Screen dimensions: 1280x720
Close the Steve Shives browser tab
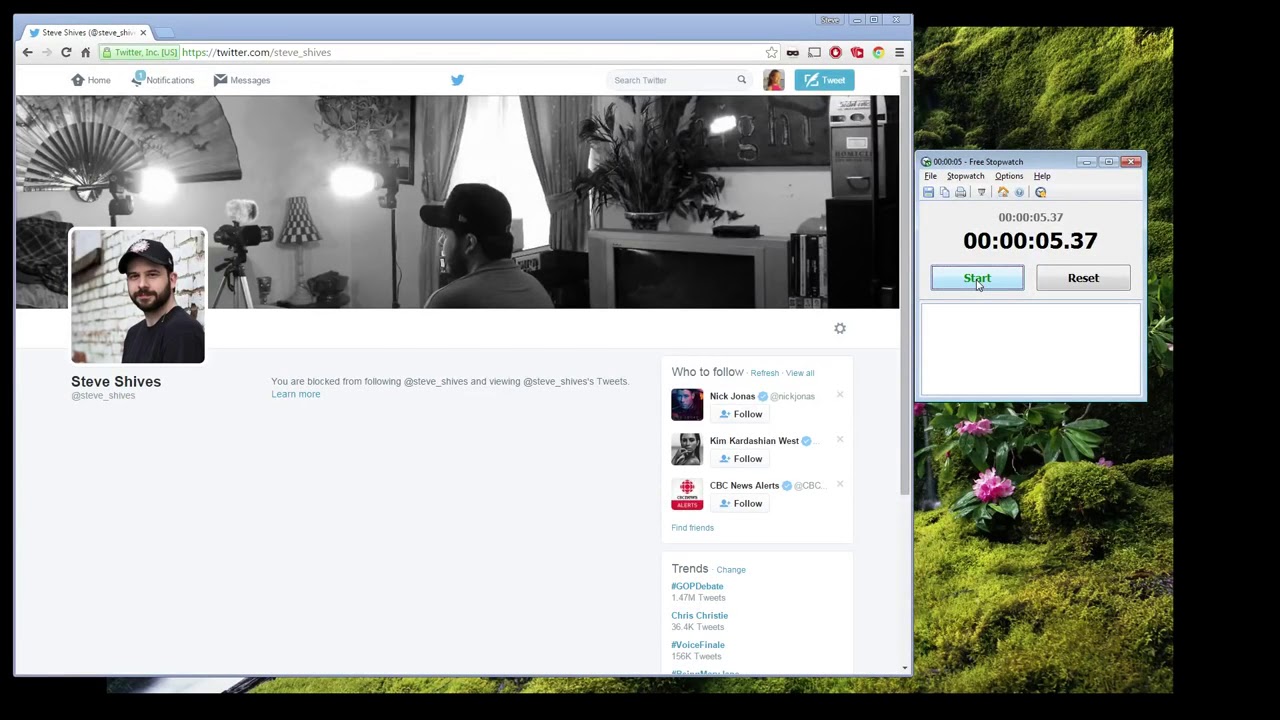tap(143, 32)
